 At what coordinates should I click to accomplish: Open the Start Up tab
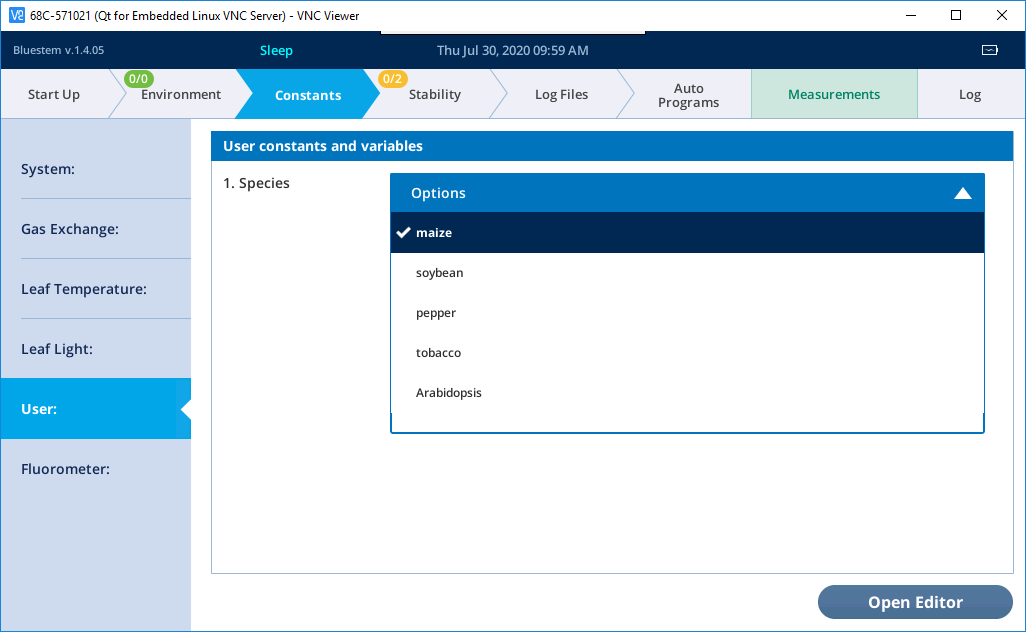54,94
